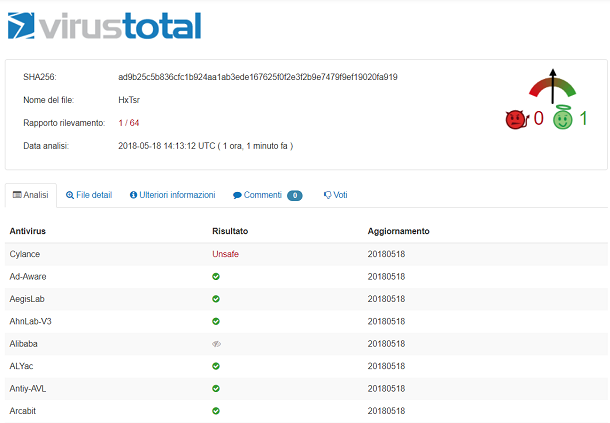Click the VirusTotal logo
Viewport: 610px width, 423px height.
[x=104, y=26]
